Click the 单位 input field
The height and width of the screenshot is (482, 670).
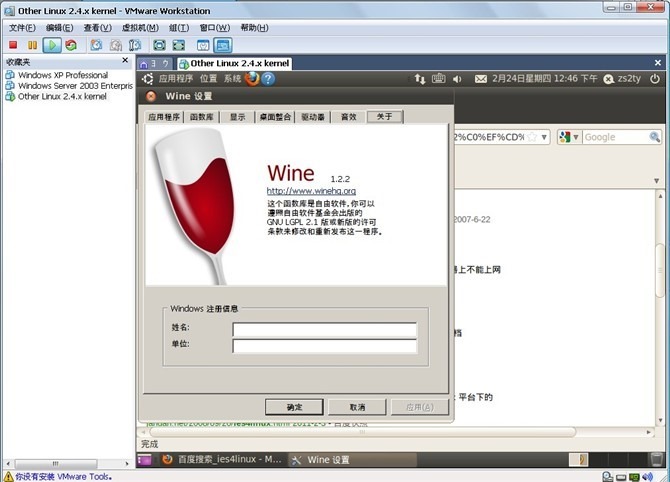(325, 346)
